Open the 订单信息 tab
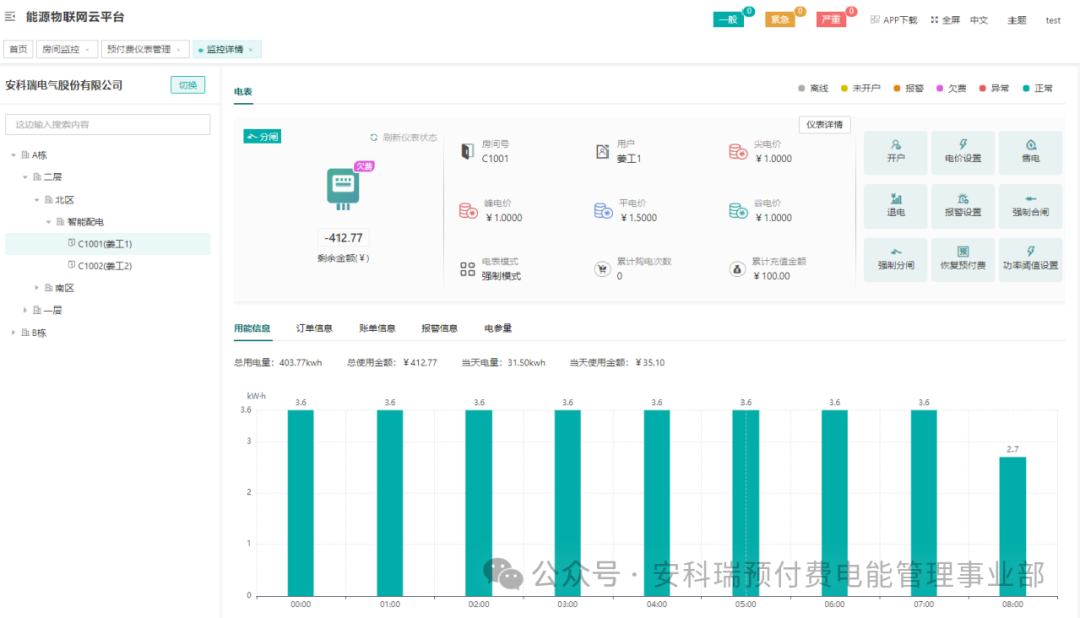Screen dimensions: 1080x618 coord(314,328)
